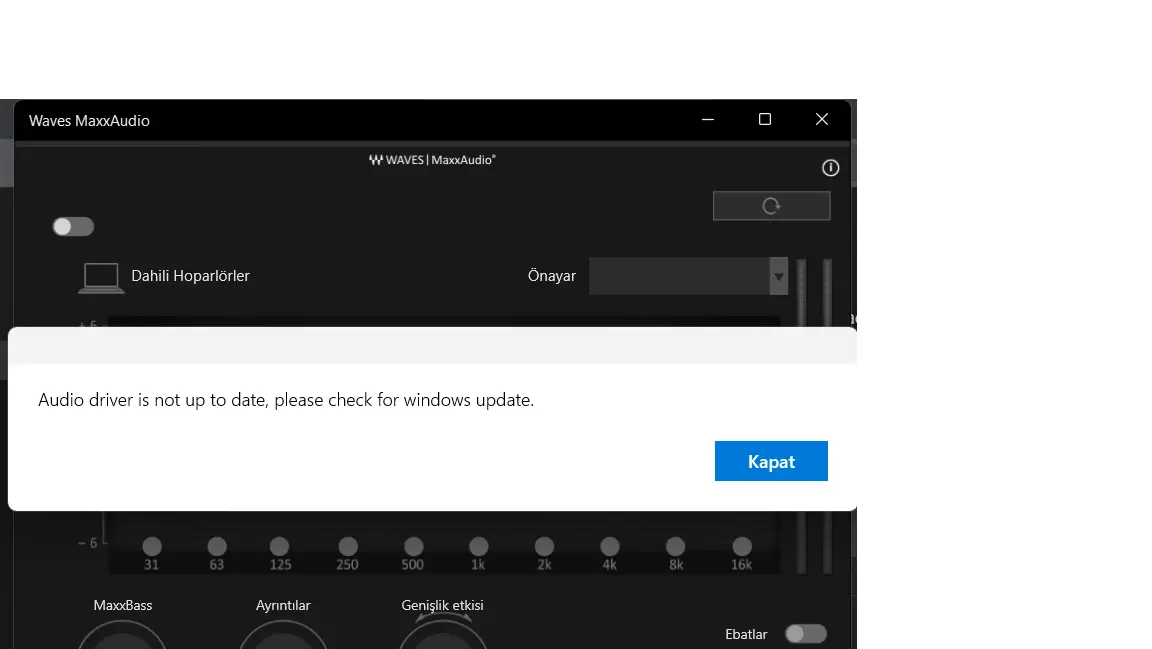Click the audio driver warning message text

point(286,400)
